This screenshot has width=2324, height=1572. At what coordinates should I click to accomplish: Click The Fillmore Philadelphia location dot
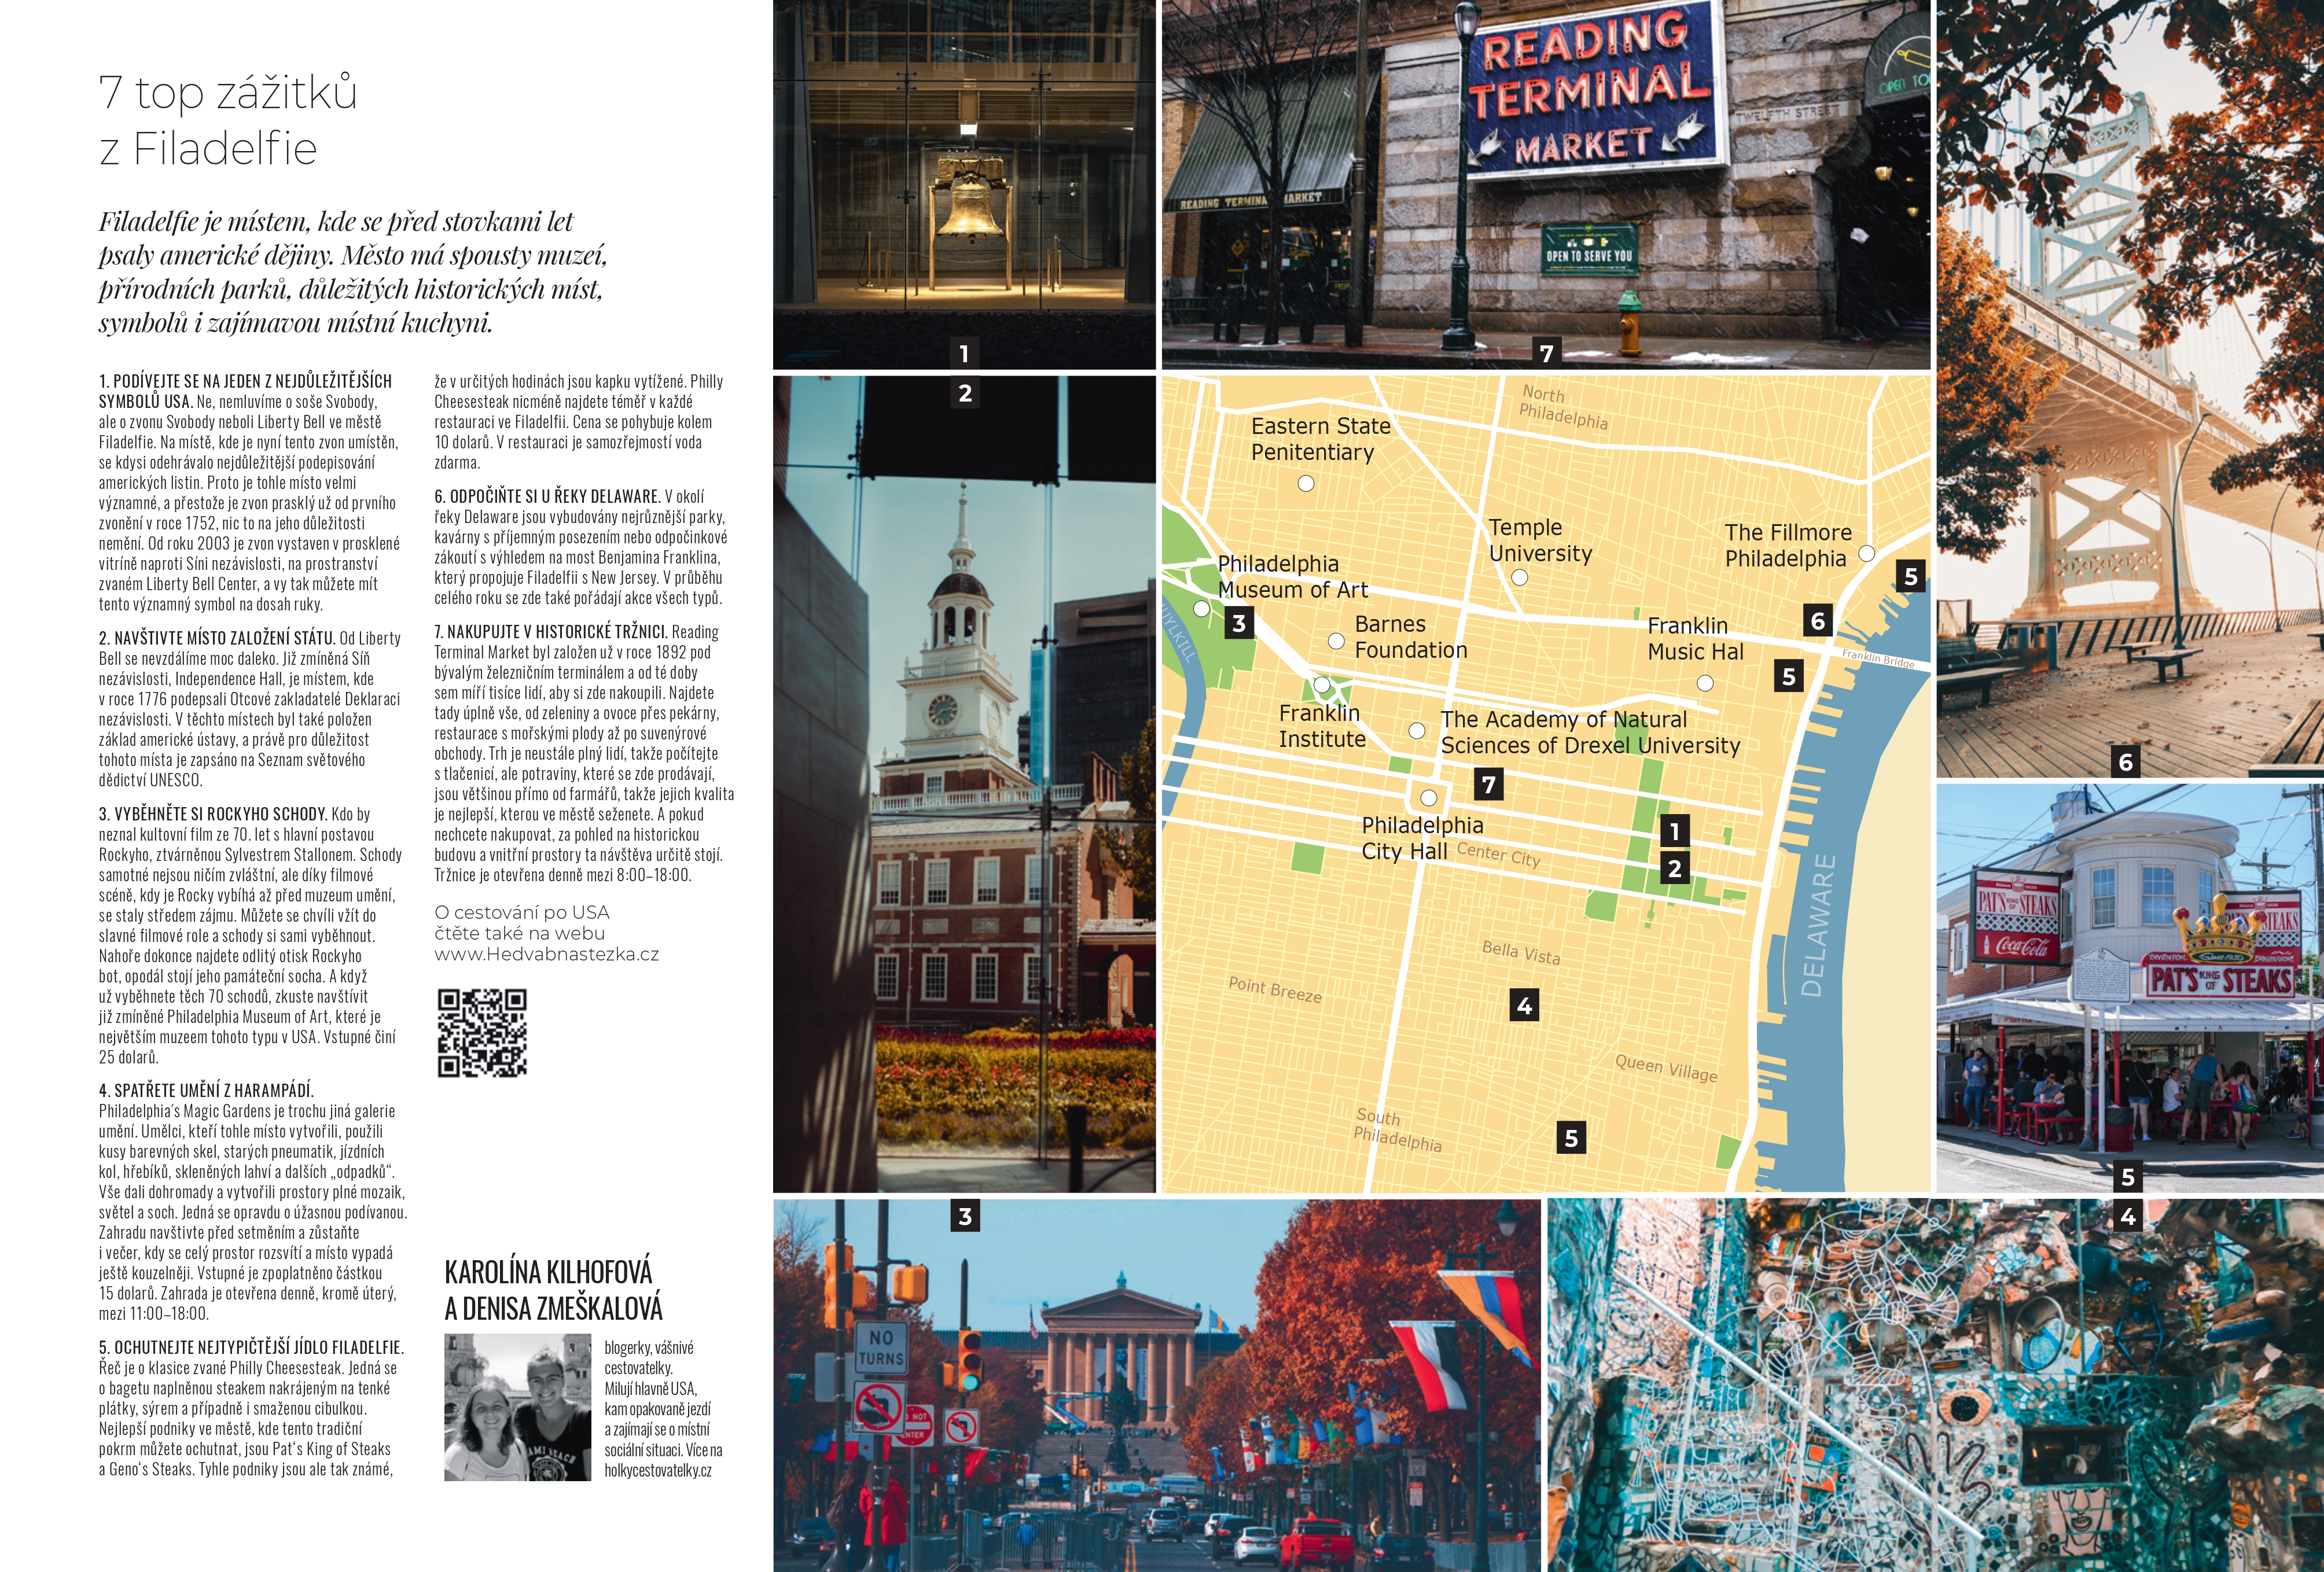pos(1866,553)
